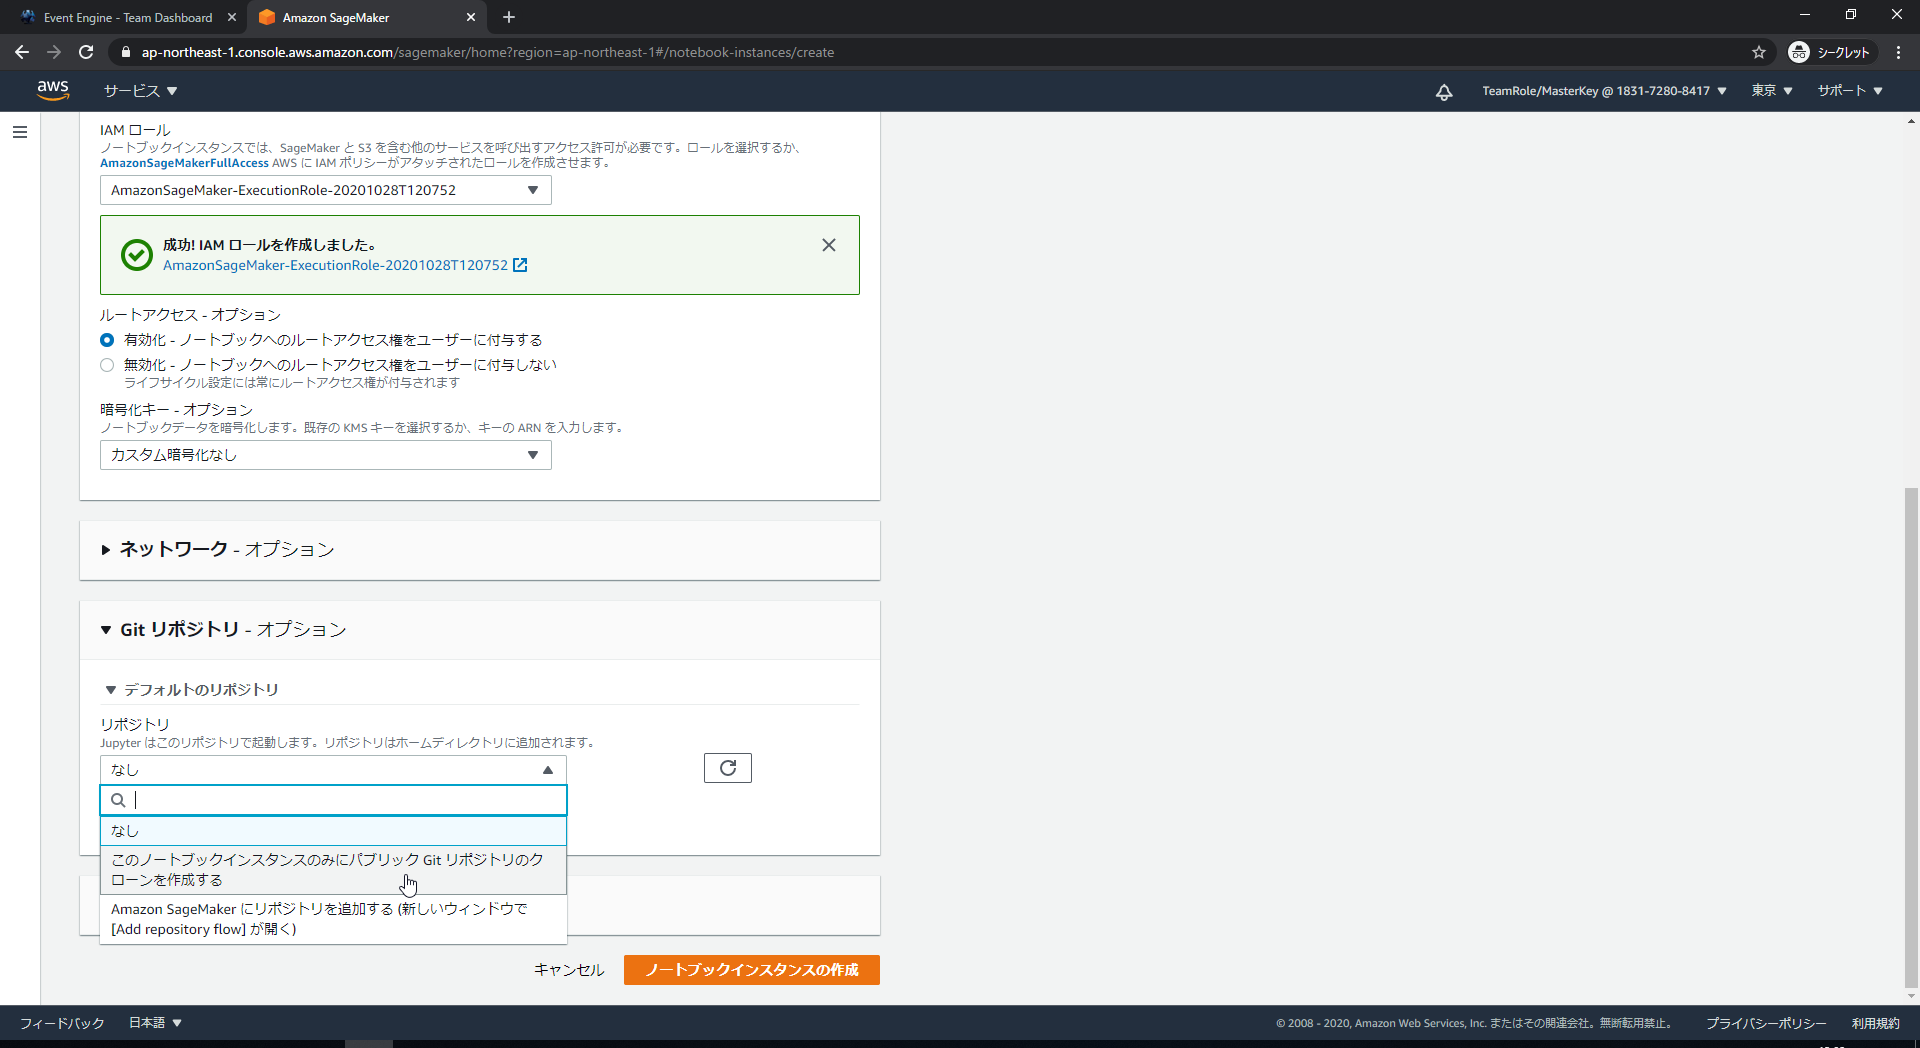Image resolution: width=1920 pixels, height=1048 pixels.
Task: Open 利用規約 footer link
Action: tap(1875, 1023)
